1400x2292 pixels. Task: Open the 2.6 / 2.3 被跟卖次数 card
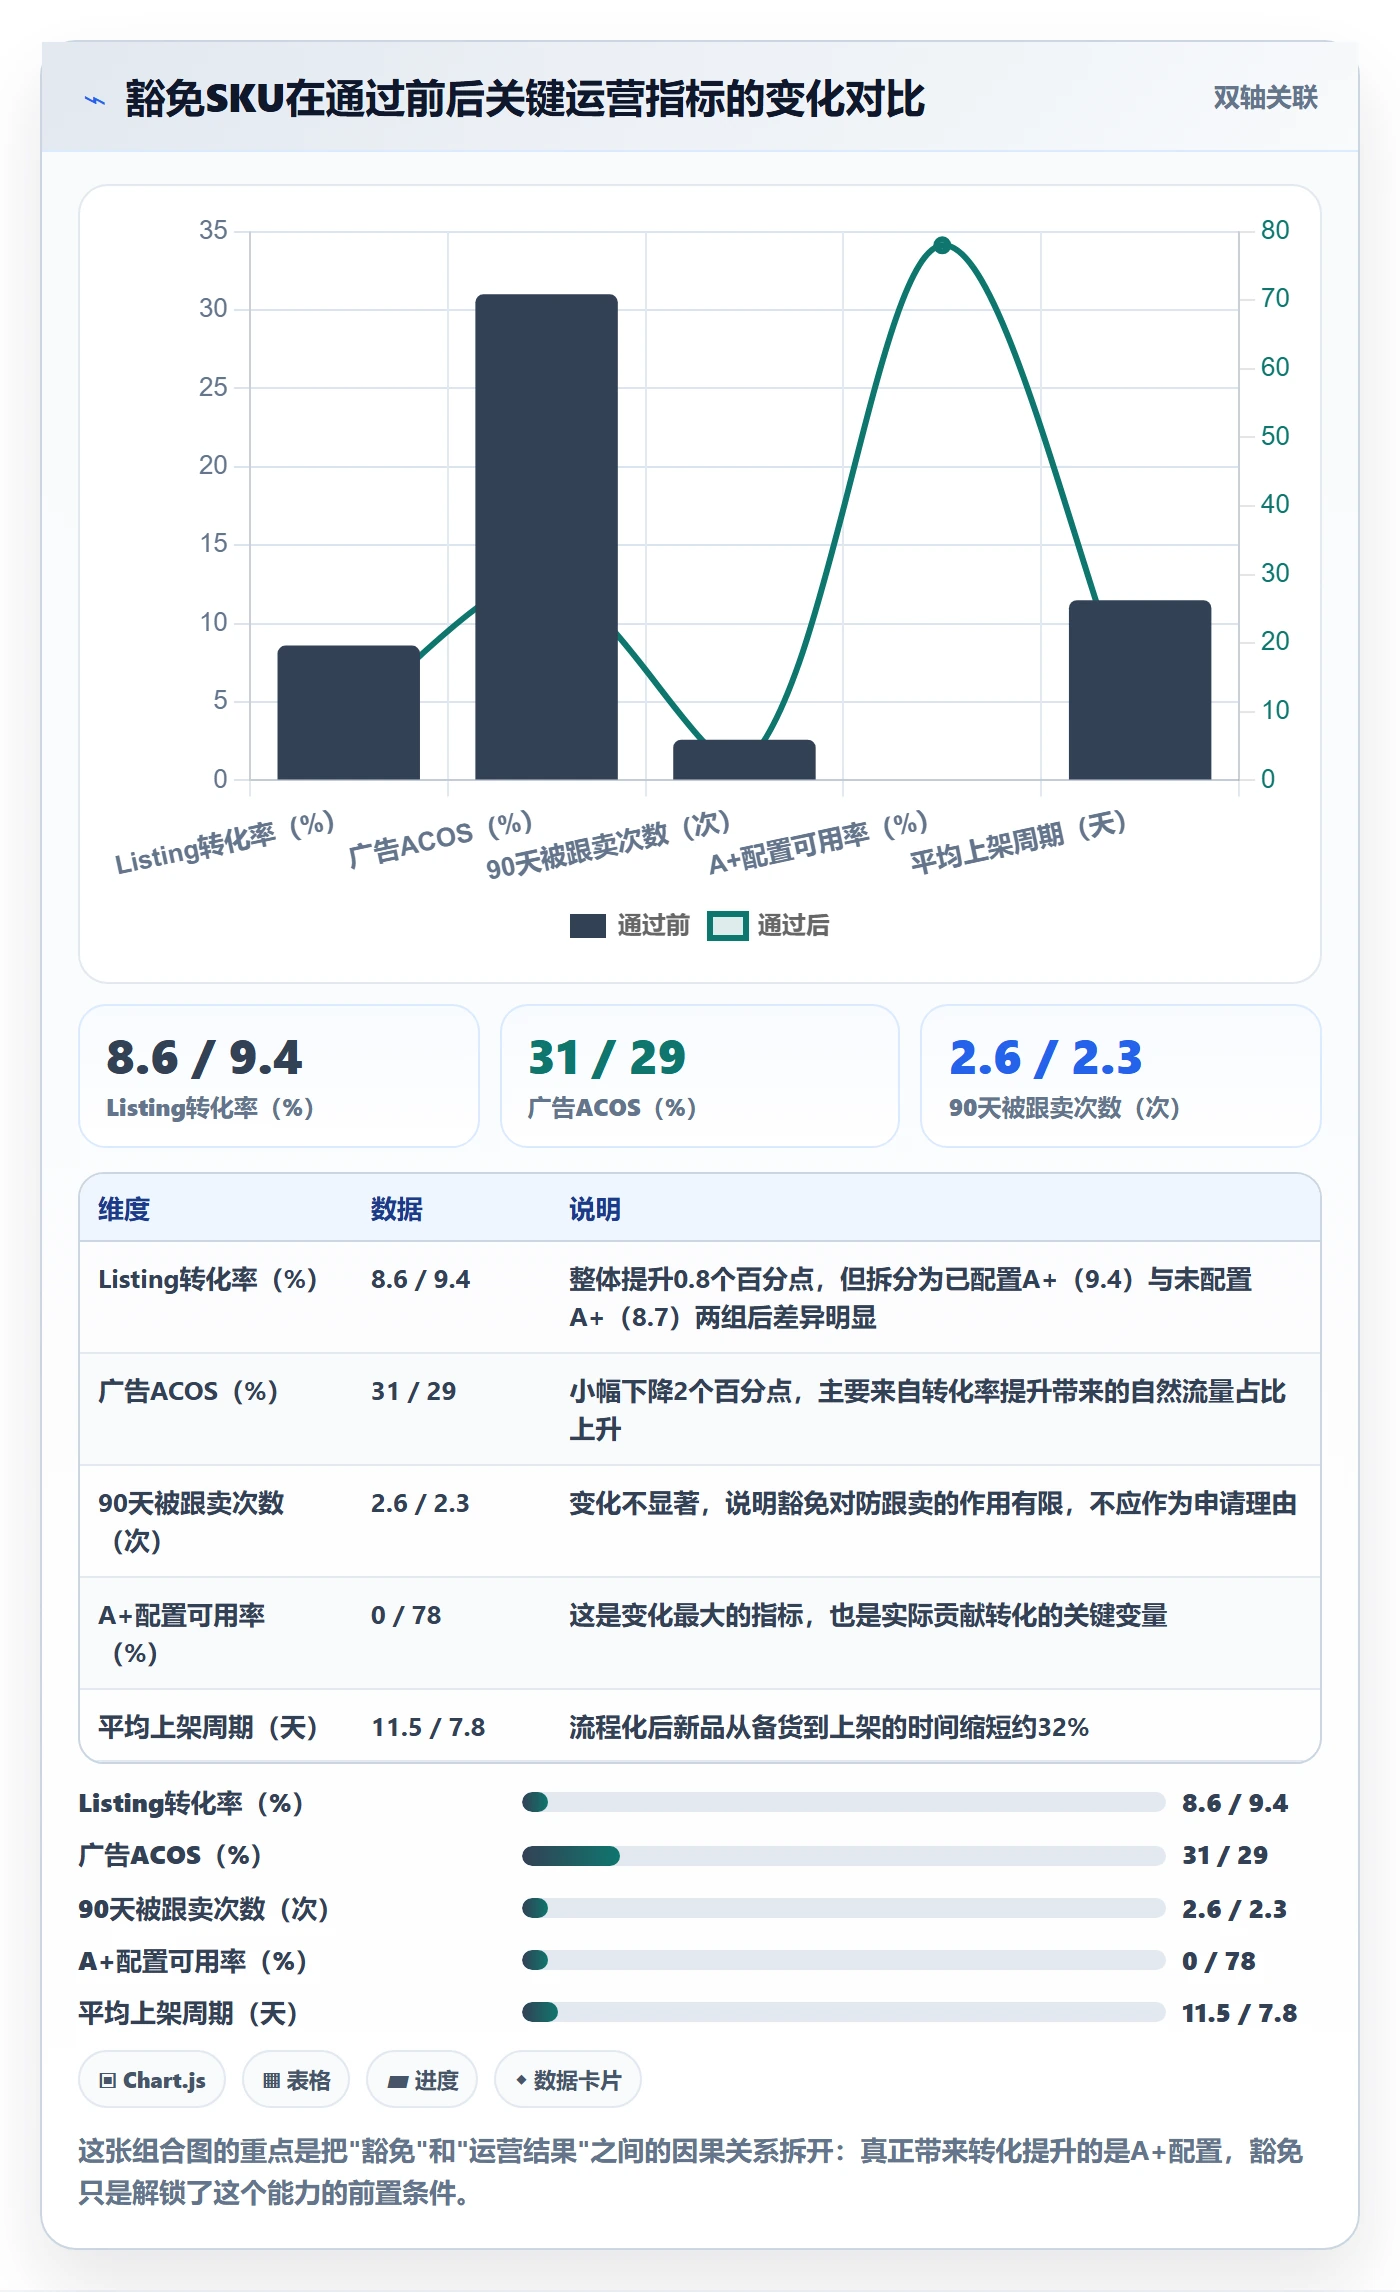1120,1076
